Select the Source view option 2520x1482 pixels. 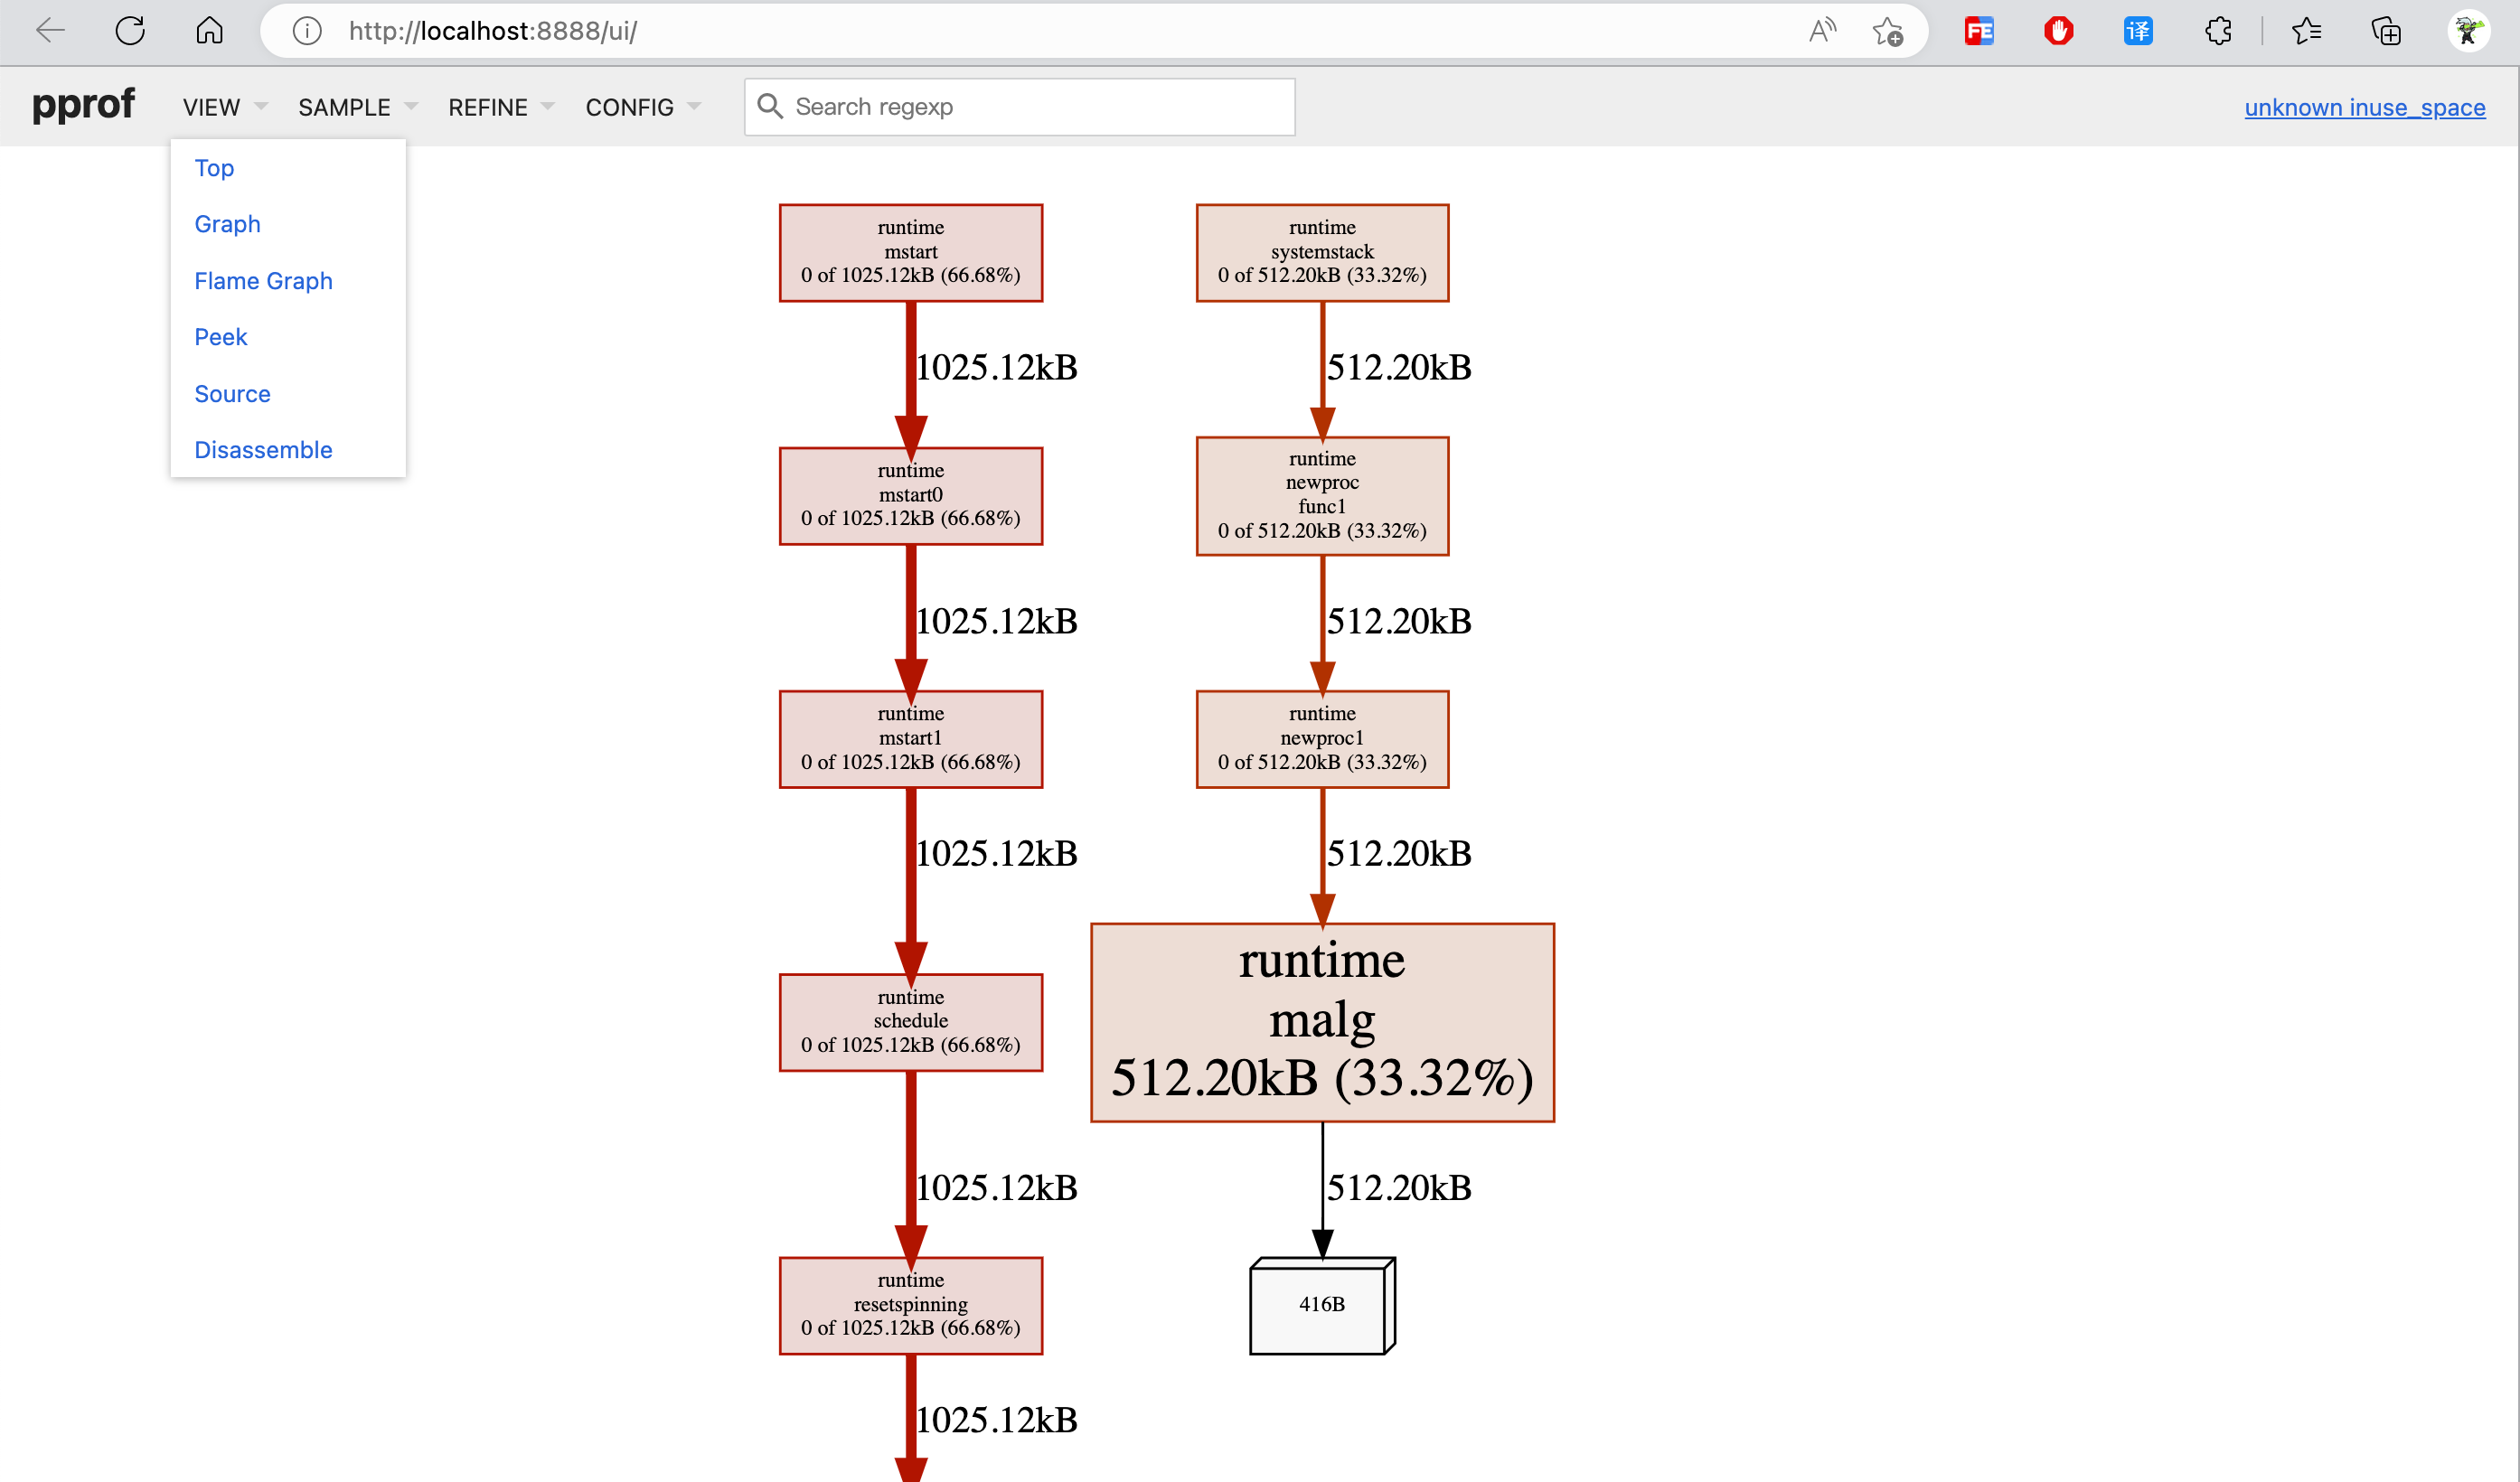[231, 391]
